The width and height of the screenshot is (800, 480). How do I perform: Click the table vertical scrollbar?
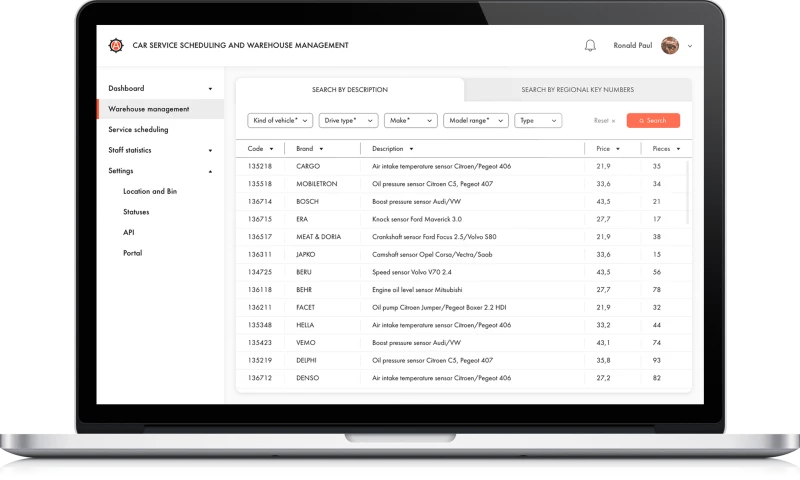point(688,192)
